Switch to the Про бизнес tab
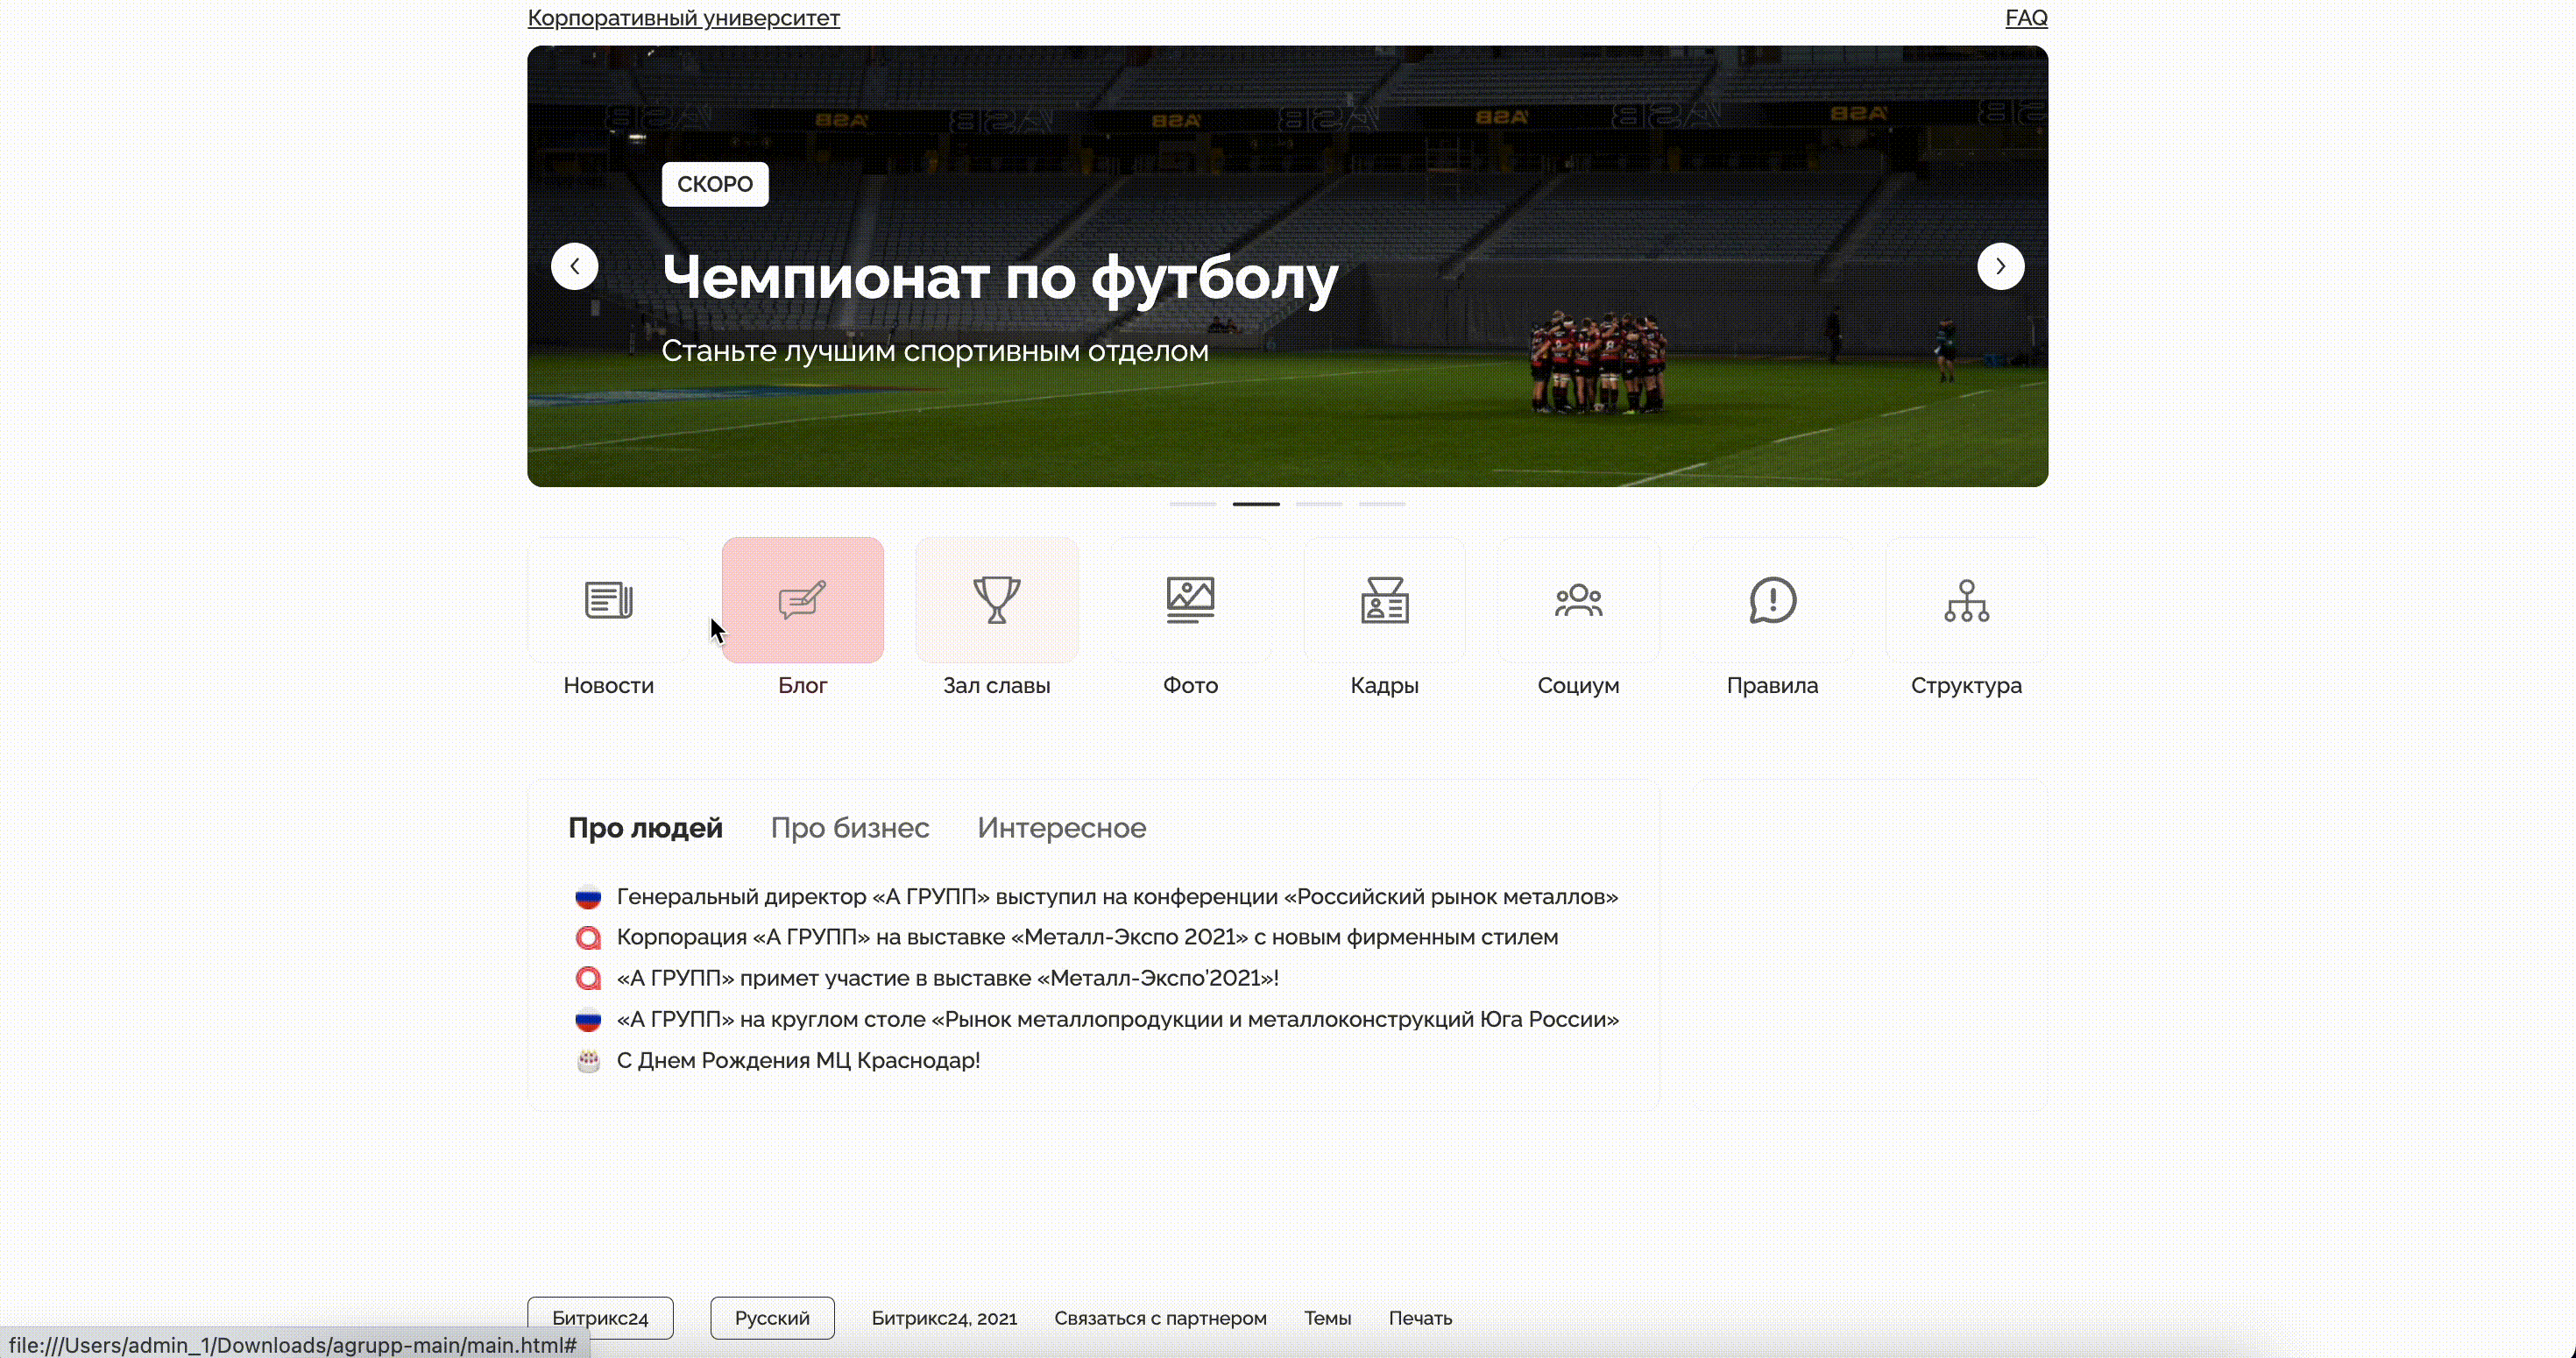2576x1358 pixels. coord(850,828)
